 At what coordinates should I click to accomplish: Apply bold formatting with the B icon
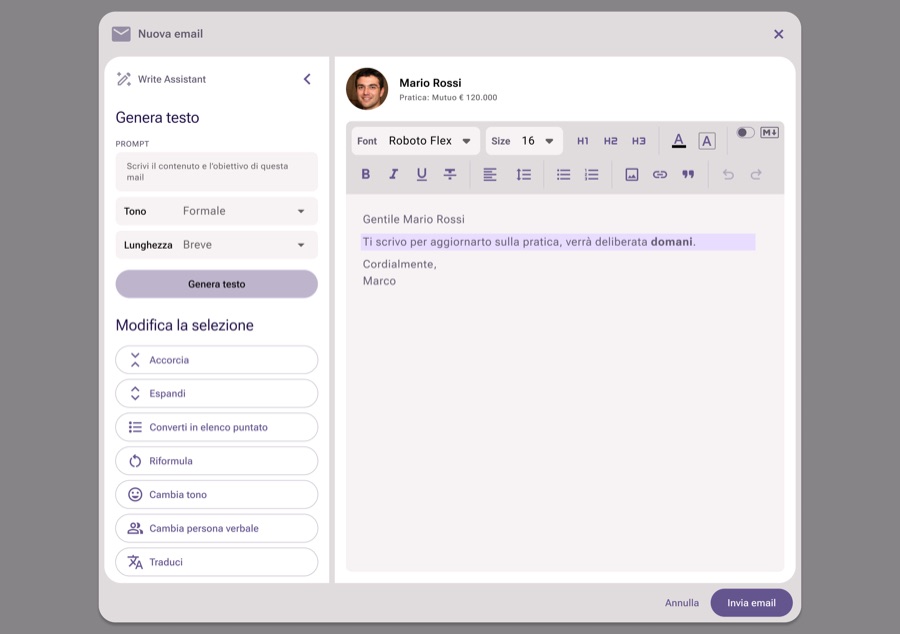366,174
